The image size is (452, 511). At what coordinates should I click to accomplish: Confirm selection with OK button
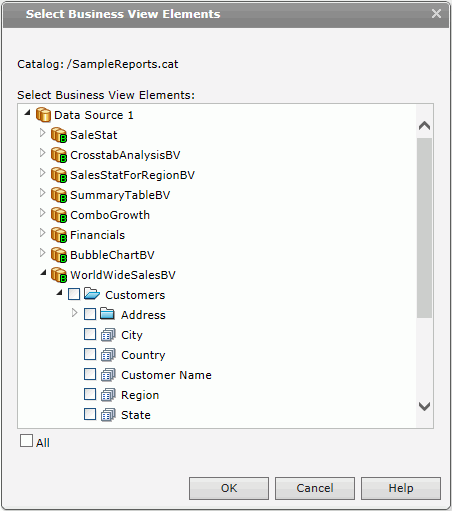(x=229, y=488)
